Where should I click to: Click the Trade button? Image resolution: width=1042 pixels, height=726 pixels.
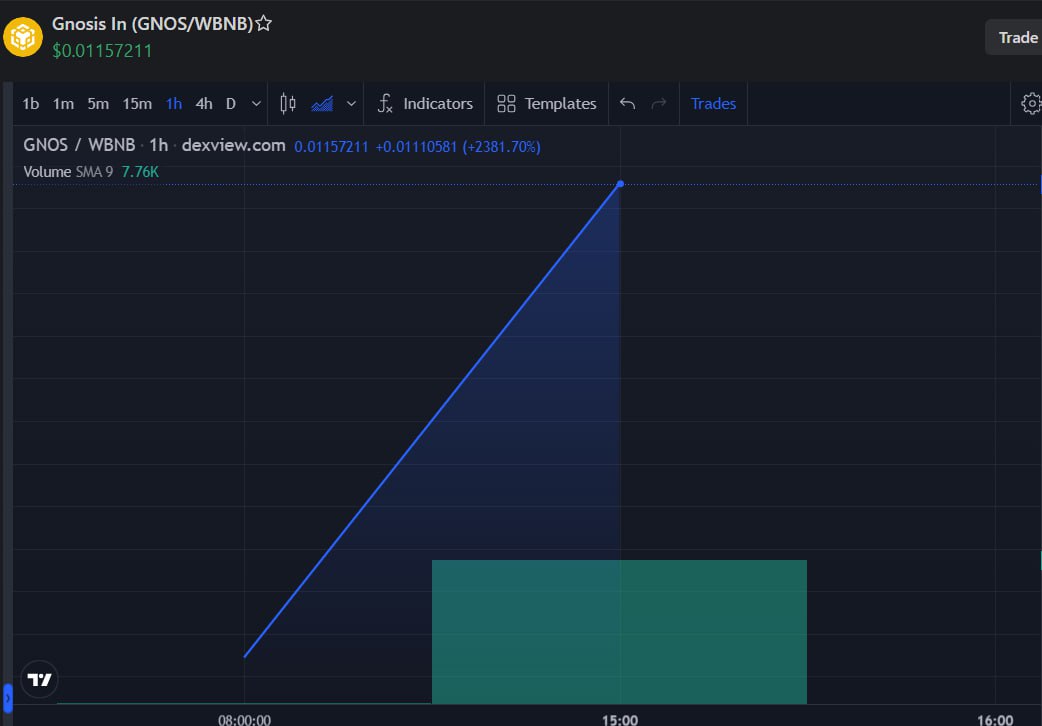pyautogui.click(x=1017, y=37)
